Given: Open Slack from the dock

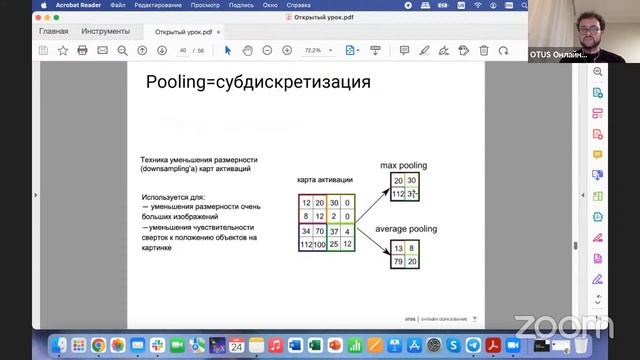Looking at the screenshot, I should coord(158,346).
